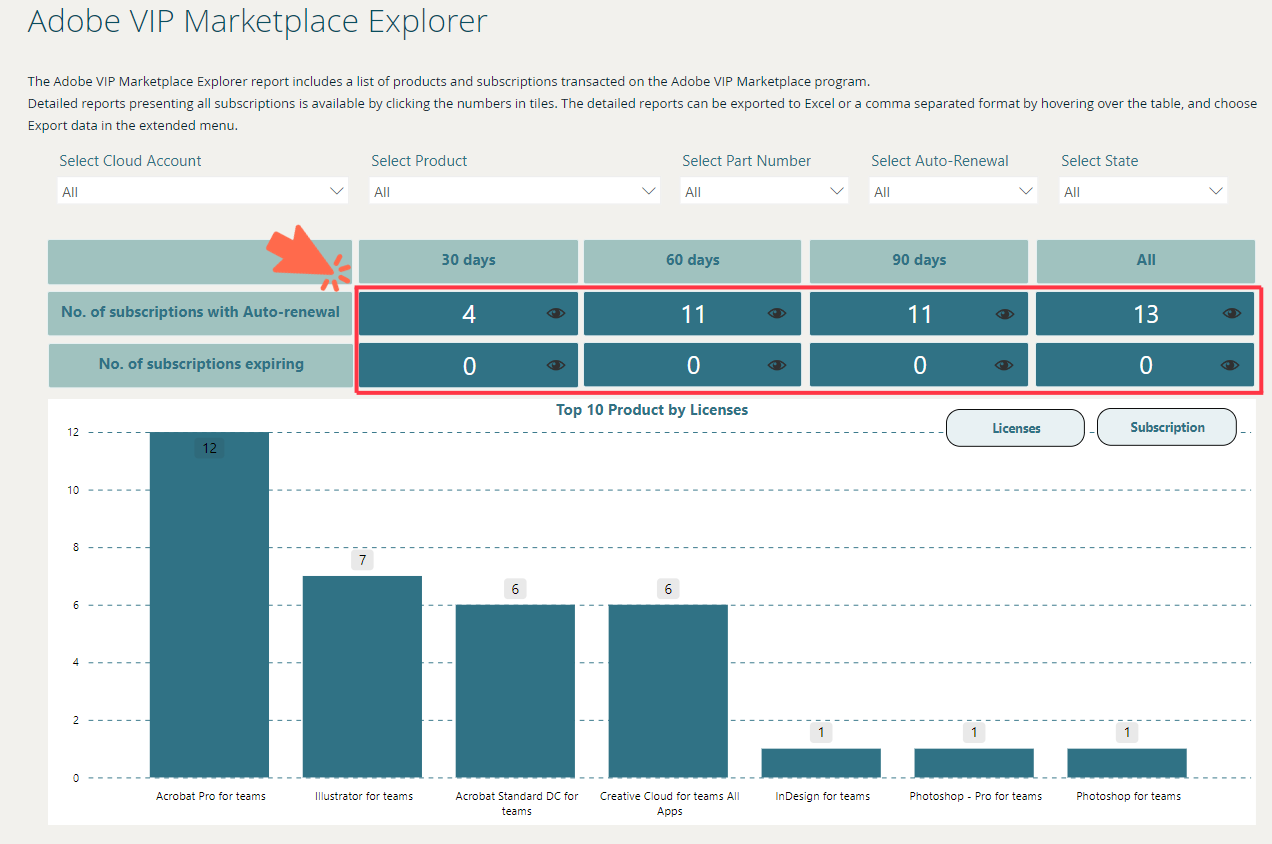Open the Select Auto-Renewal dropdown

954,191
